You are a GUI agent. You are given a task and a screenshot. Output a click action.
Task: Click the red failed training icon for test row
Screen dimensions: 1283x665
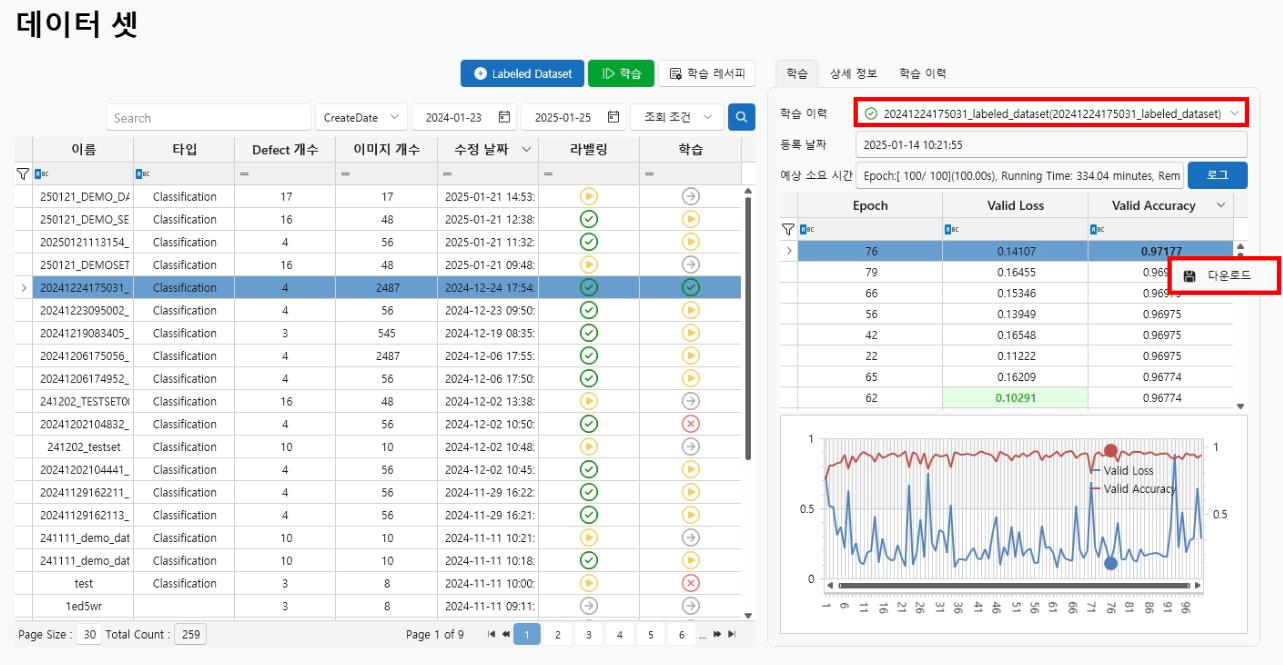point(690,583)
